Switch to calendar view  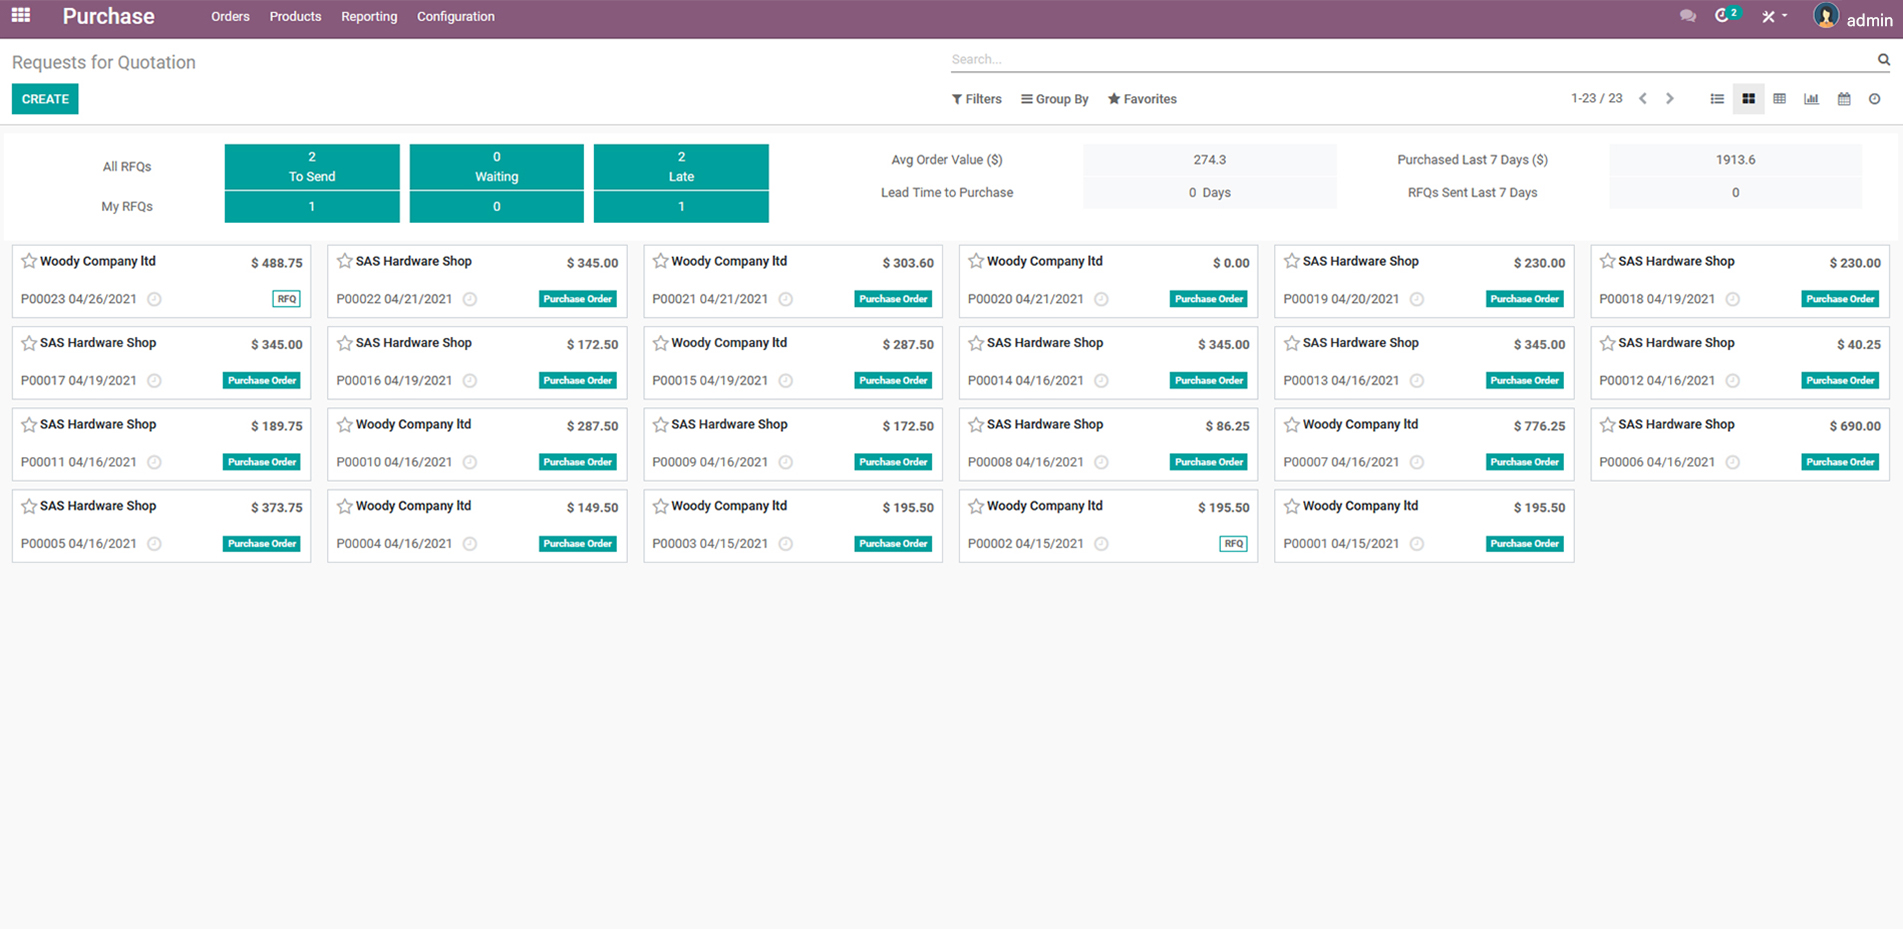1844,99
